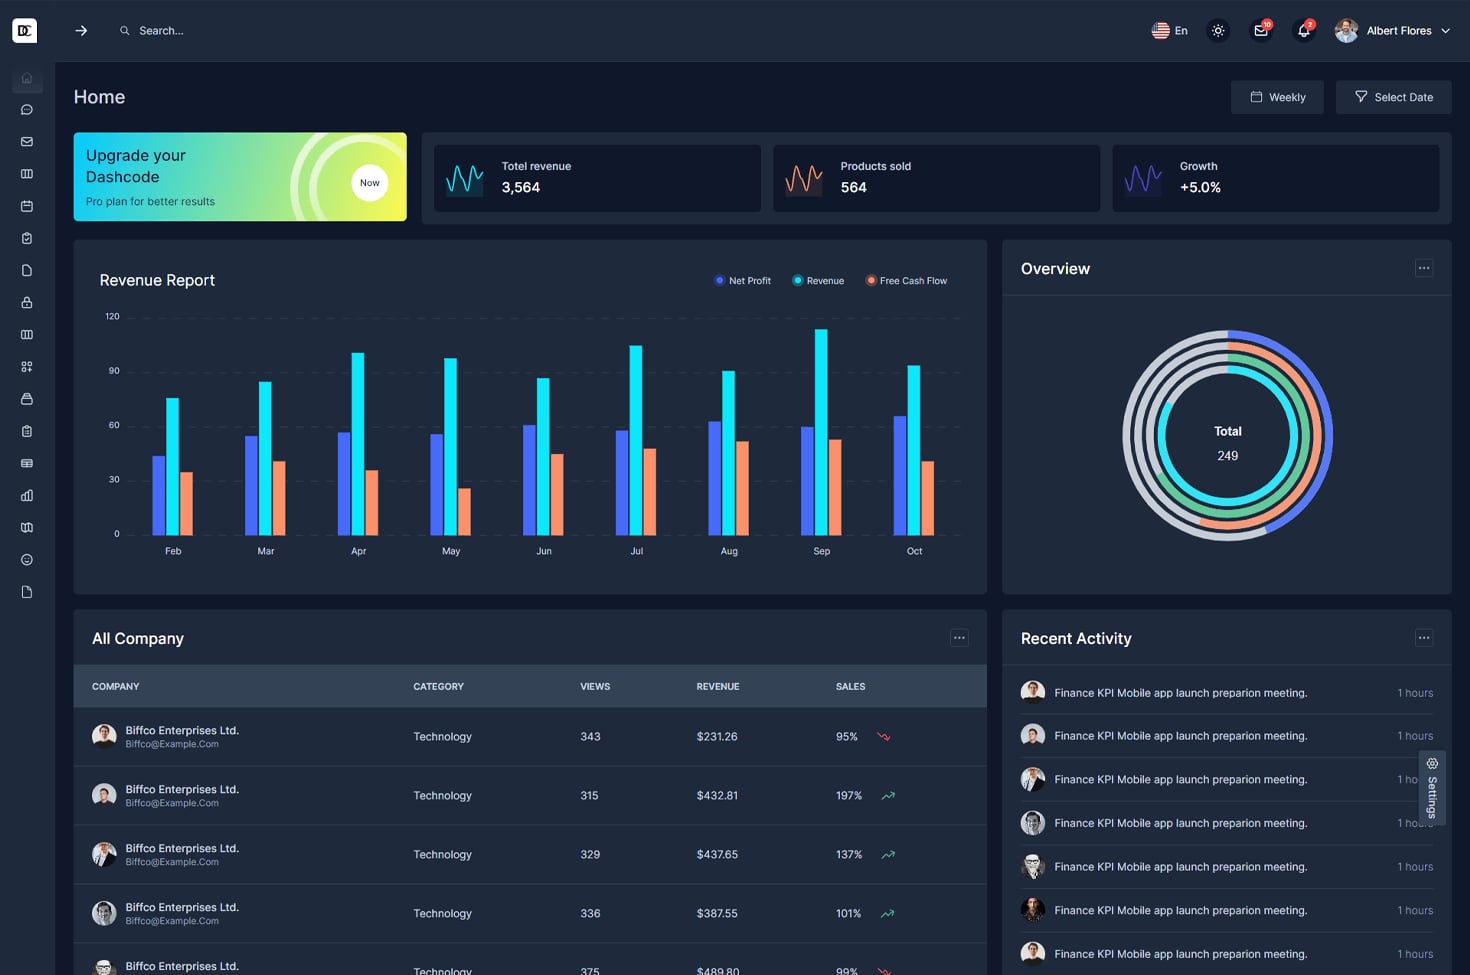Click sales value 101%

tap(849, 914)
